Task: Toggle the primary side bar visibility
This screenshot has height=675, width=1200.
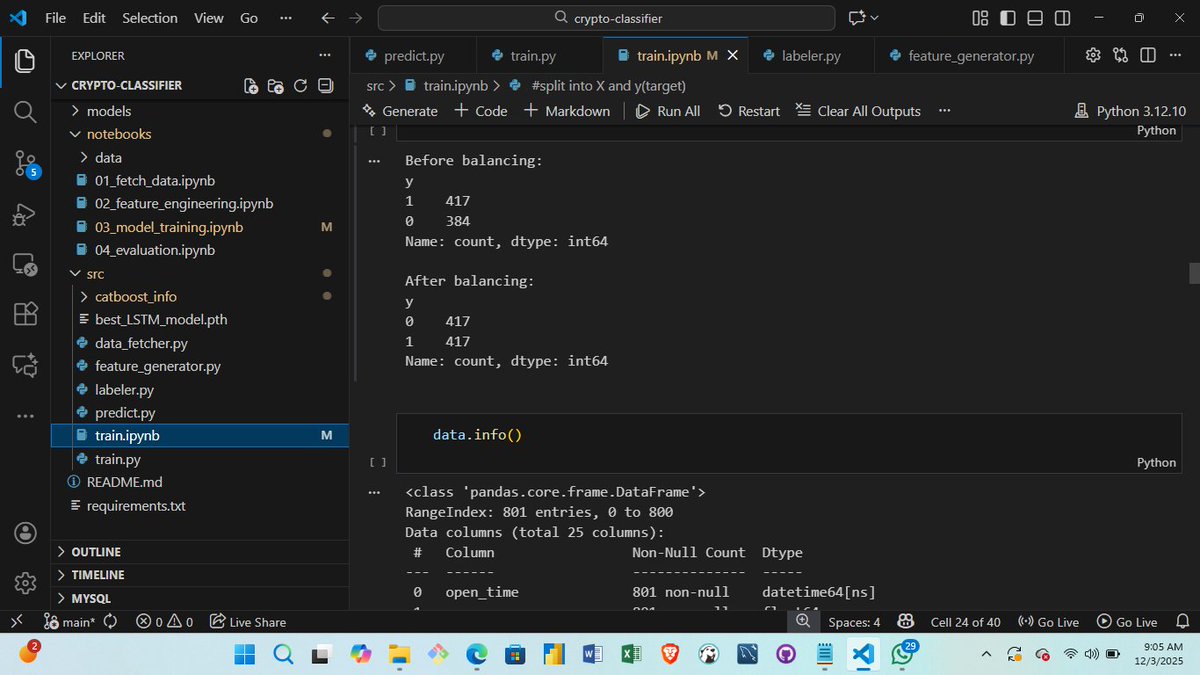Action: pyautogui.click(x=1007, y=17)
